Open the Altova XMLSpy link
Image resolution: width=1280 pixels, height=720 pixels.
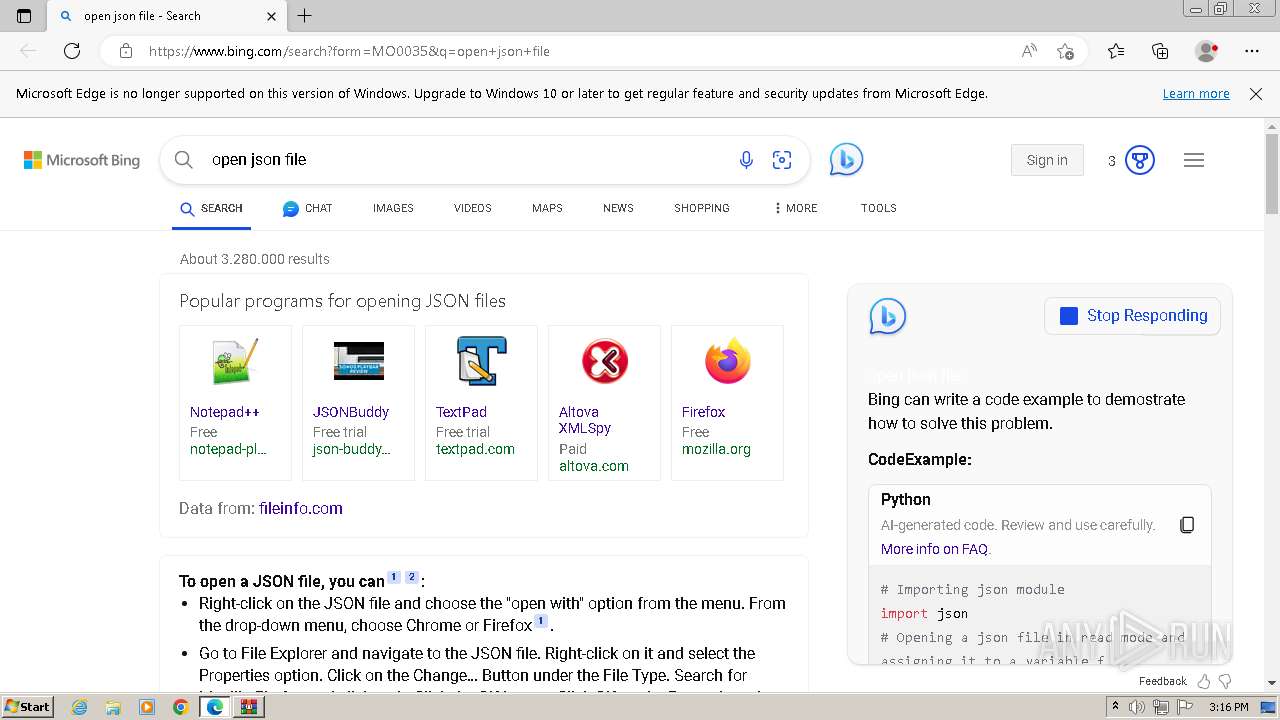point(585,420)
